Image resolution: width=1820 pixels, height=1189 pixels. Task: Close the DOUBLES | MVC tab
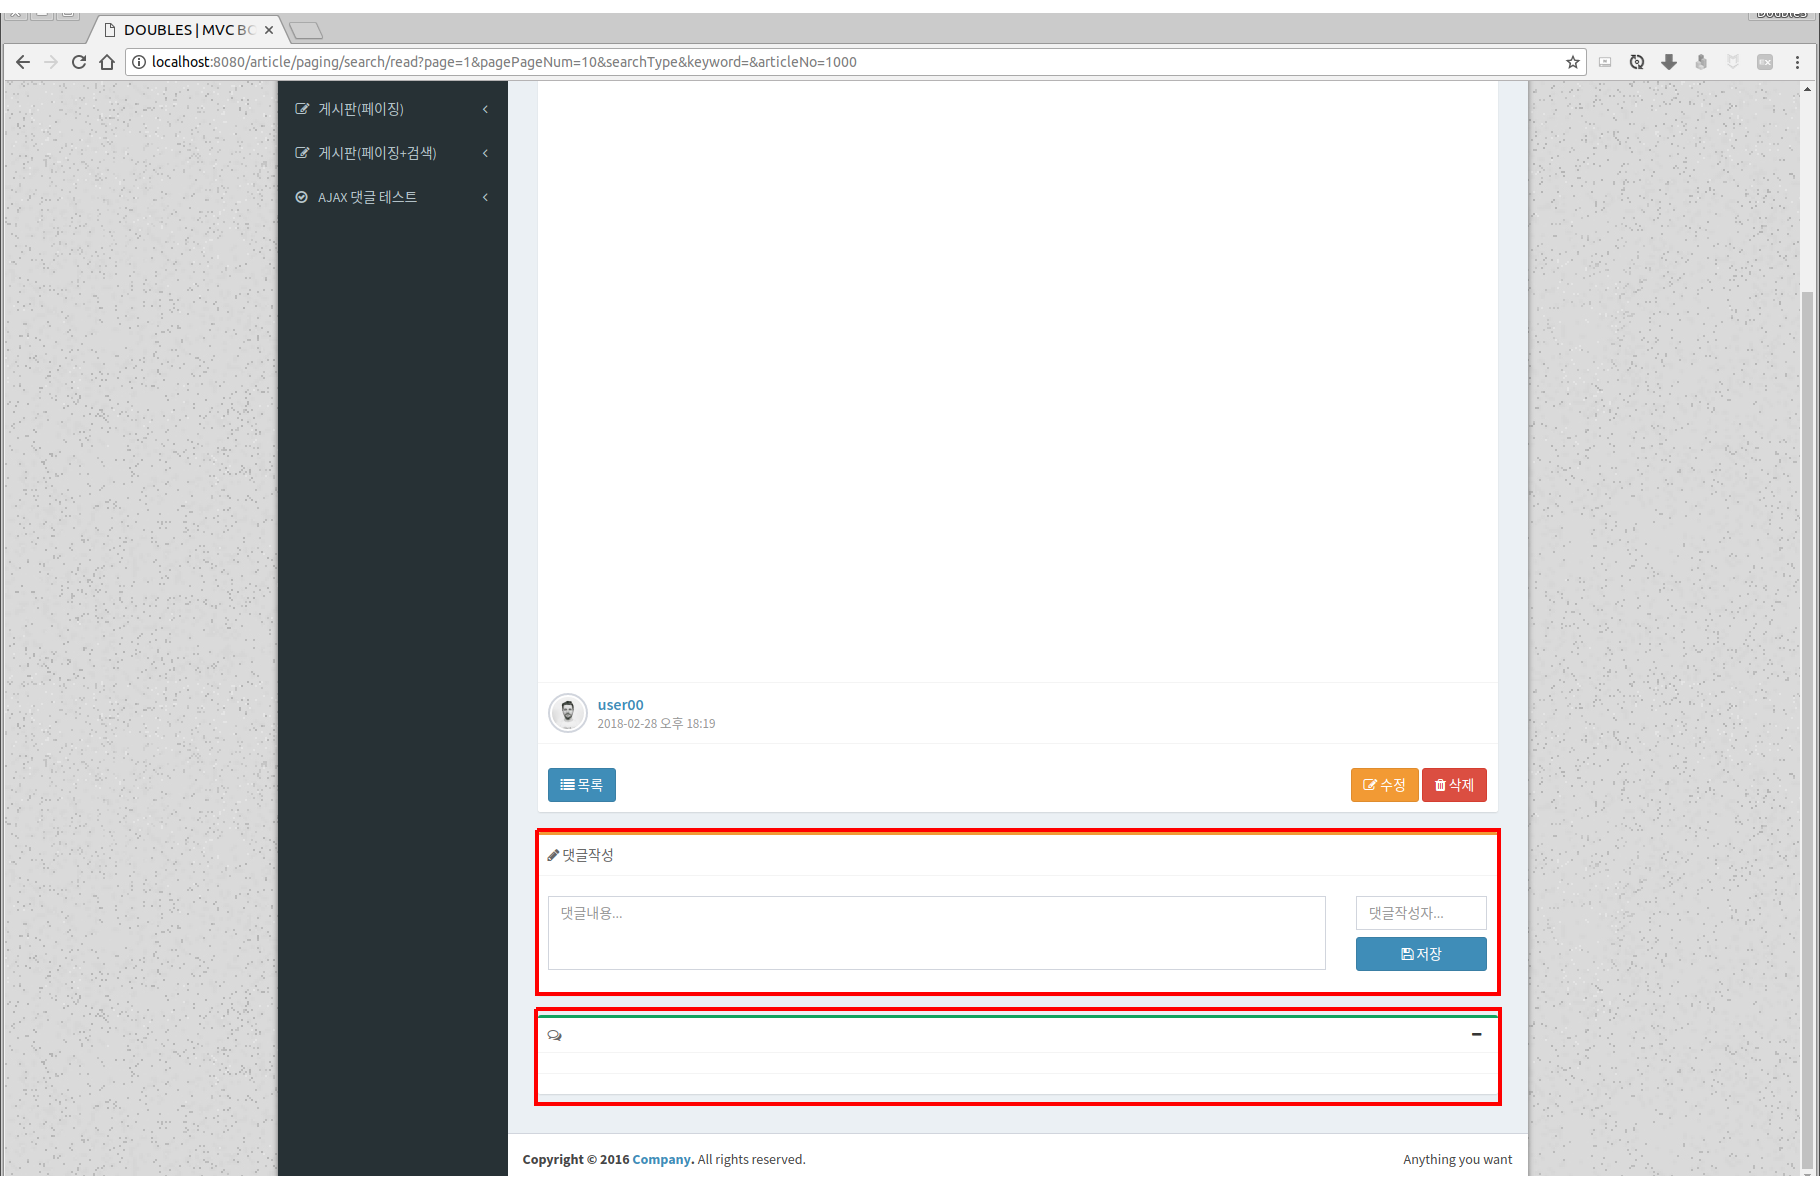click(269, 30)
